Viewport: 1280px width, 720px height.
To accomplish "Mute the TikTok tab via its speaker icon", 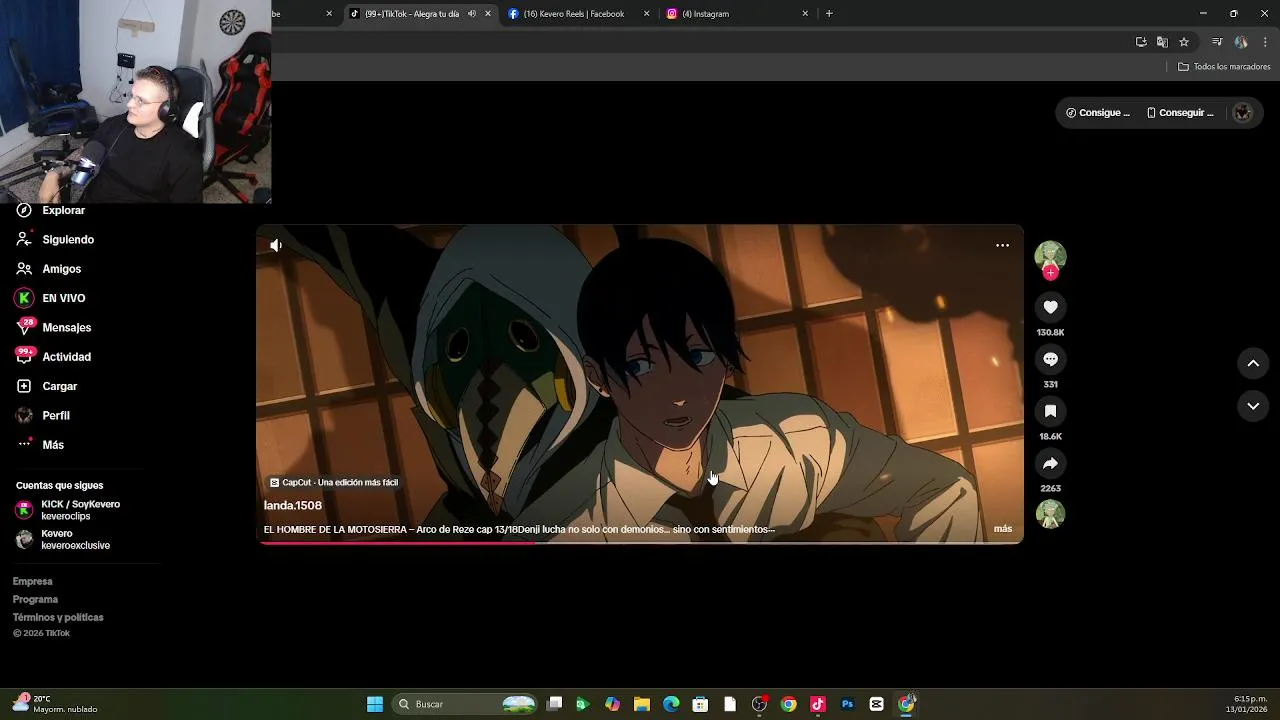I will pos(472,14).
